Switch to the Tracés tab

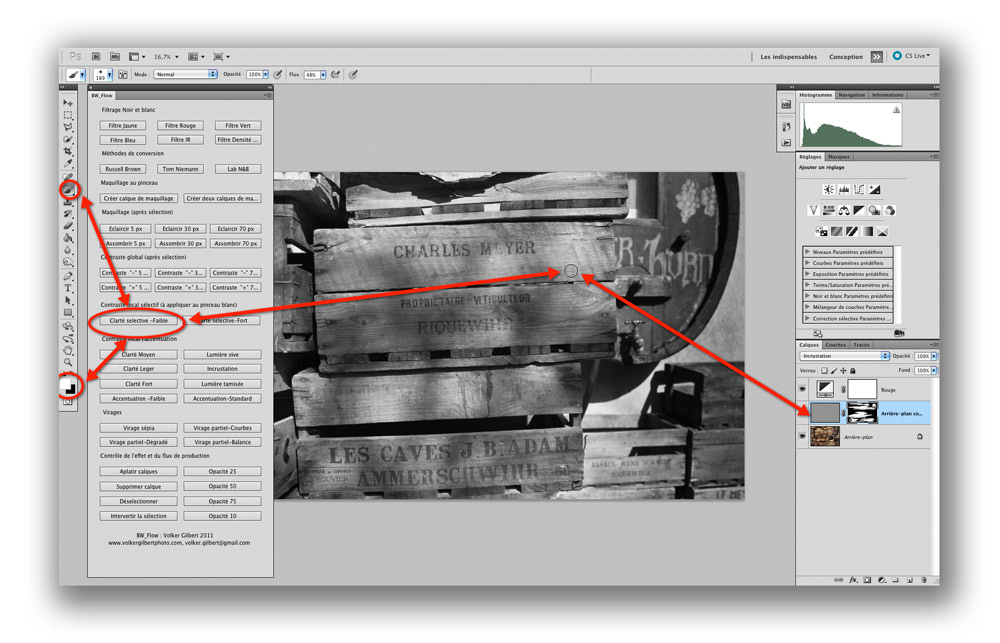pyautogui.click(x=861, y=345)
